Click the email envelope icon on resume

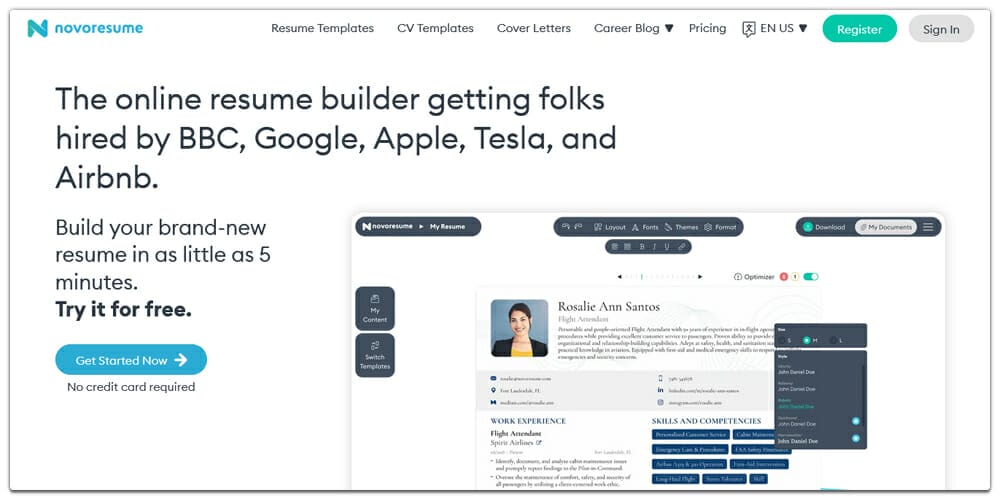pos(493,378)
